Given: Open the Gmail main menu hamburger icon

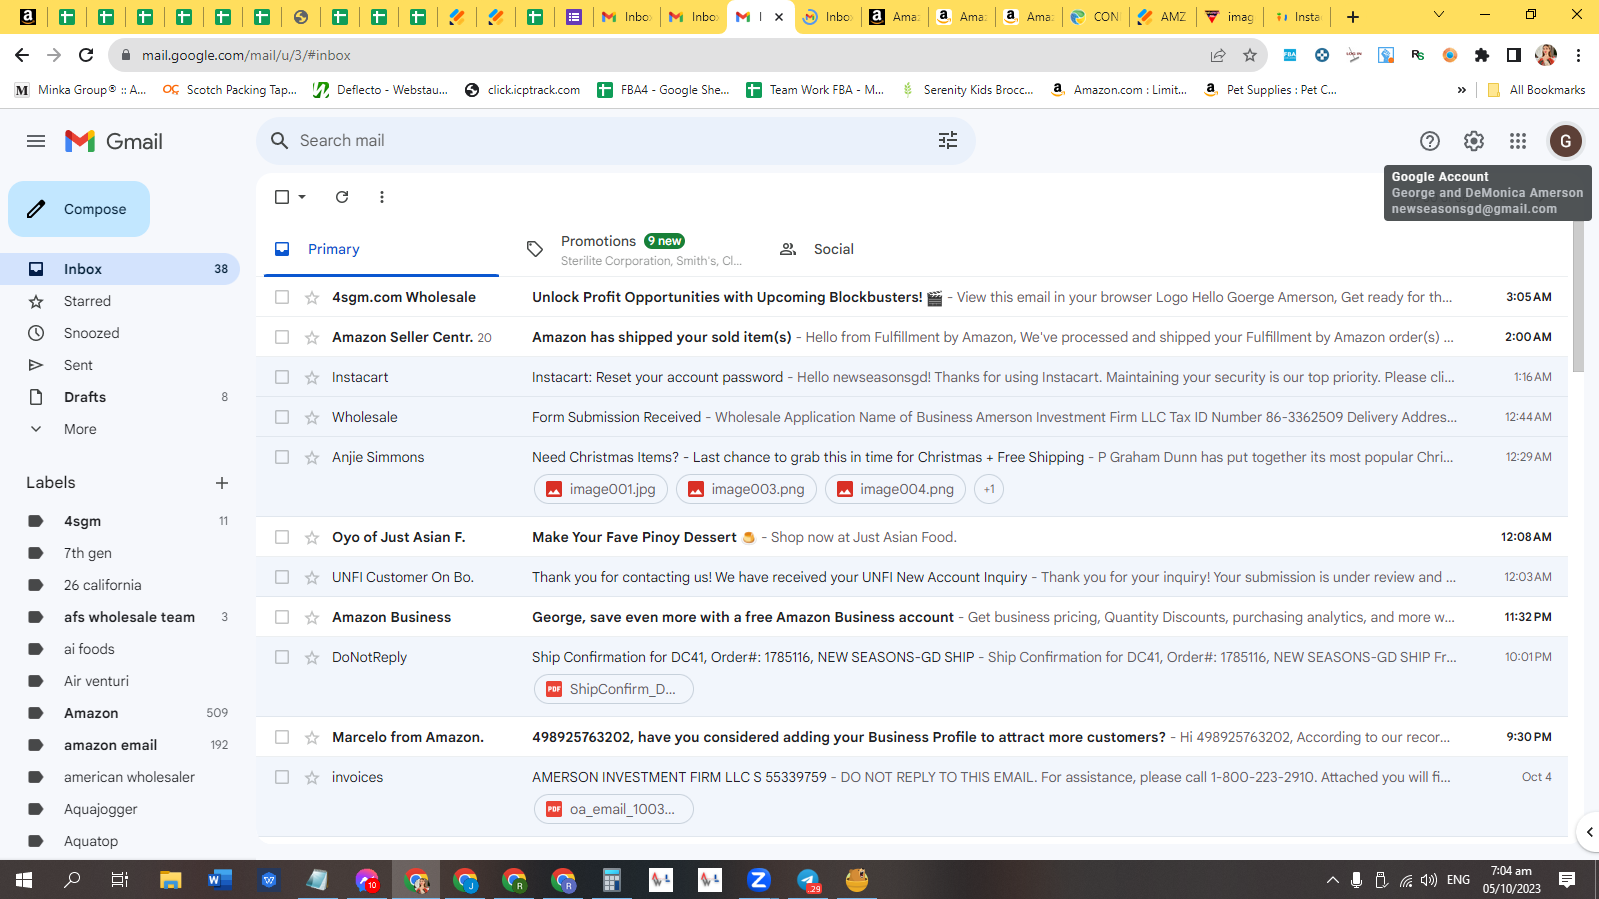Looking at the screenshot, I should pyautogui.click(x=36, y=141).
